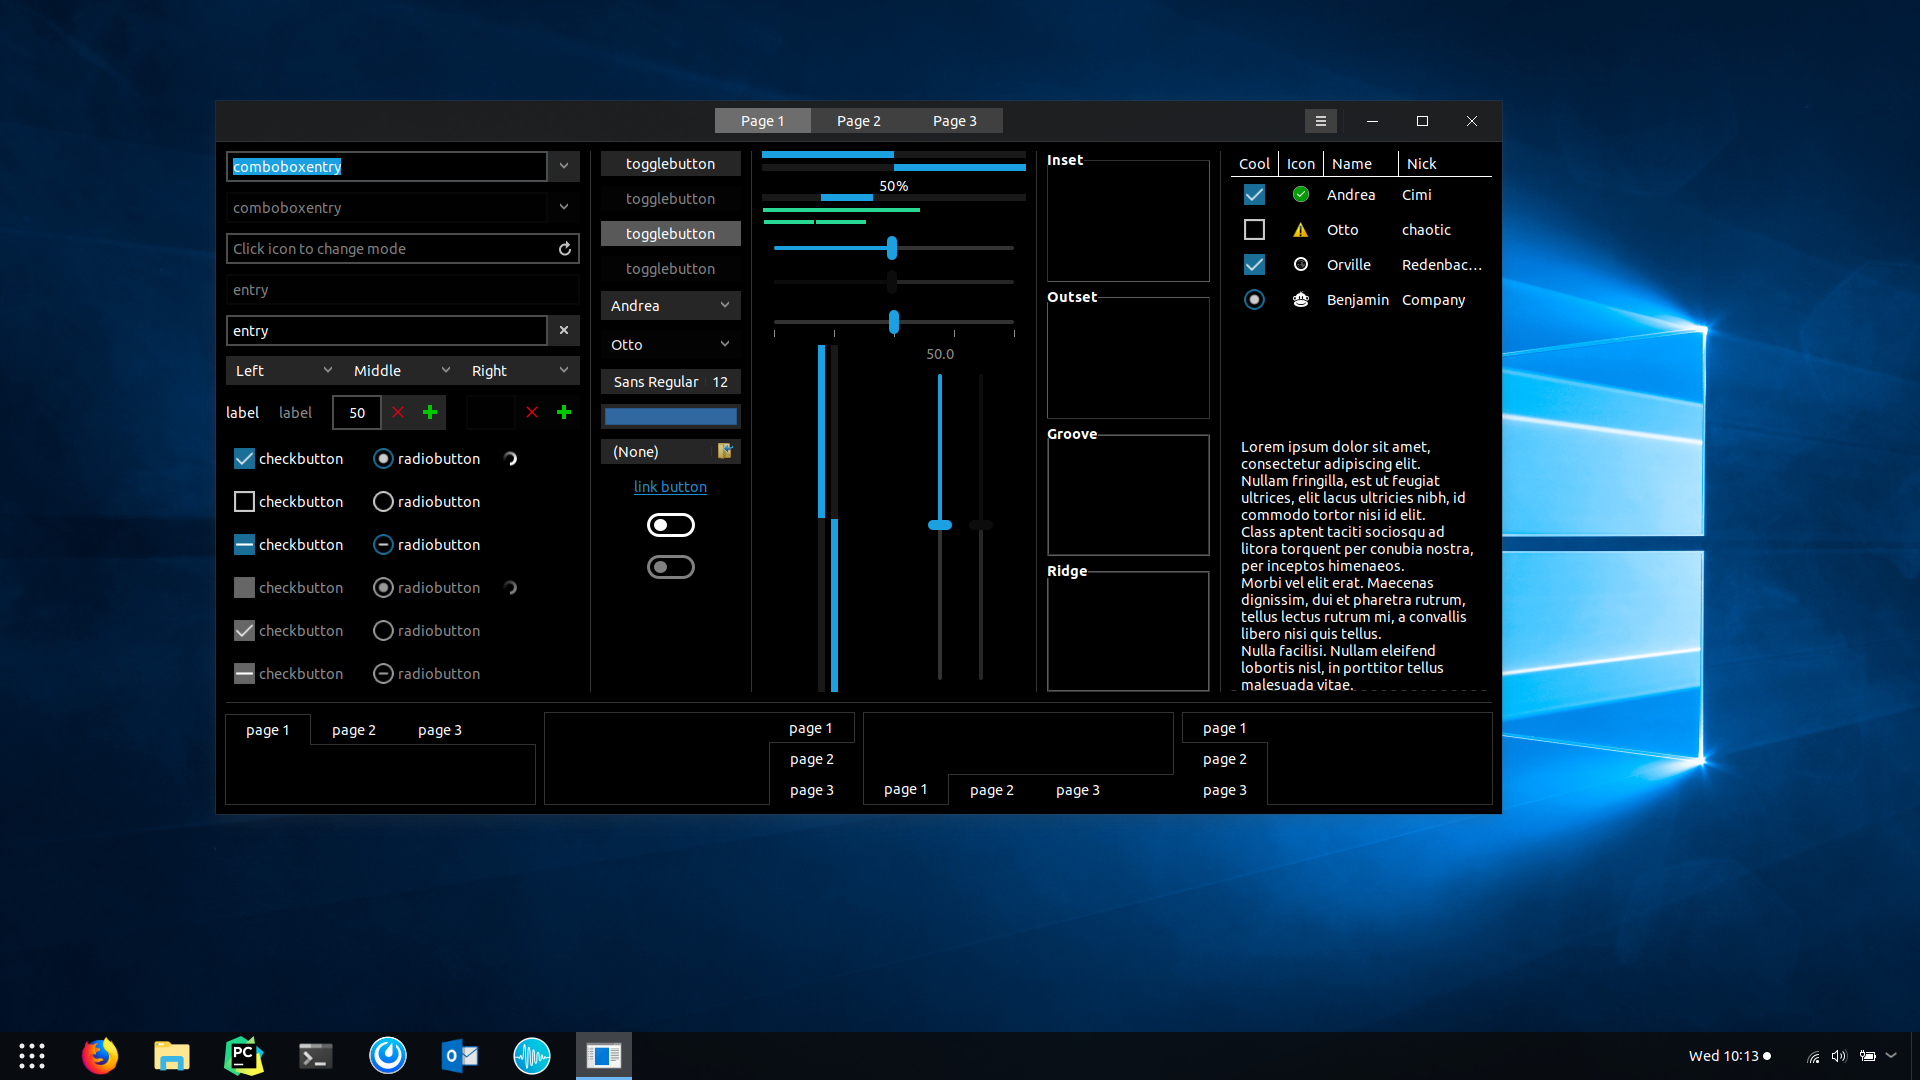This screenshot has width=1920, height=1080.
Task: Toggle the first on/off switch
Action: point(670,525)
